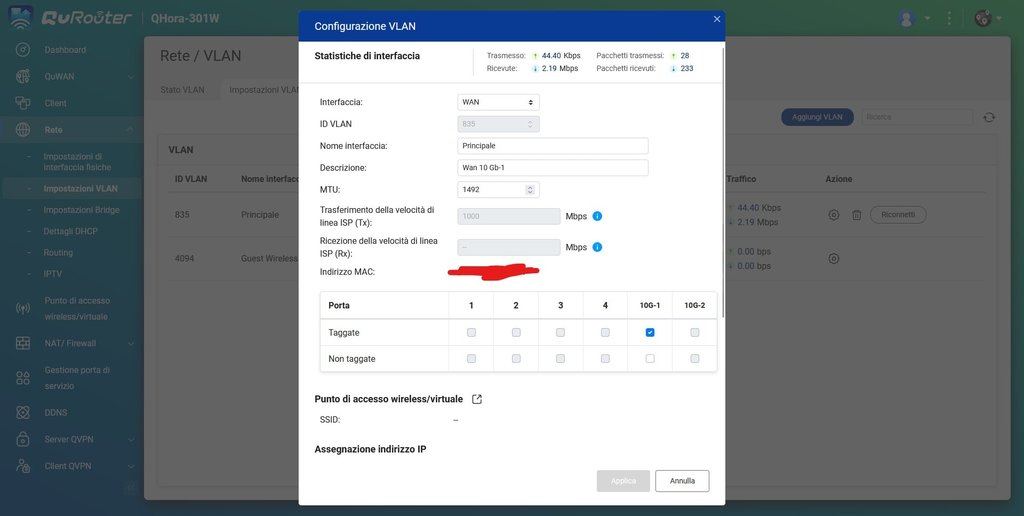This screenshot has width=1024, height=516.
Task: Open the Routing menu item
Action: click(58, 252)
